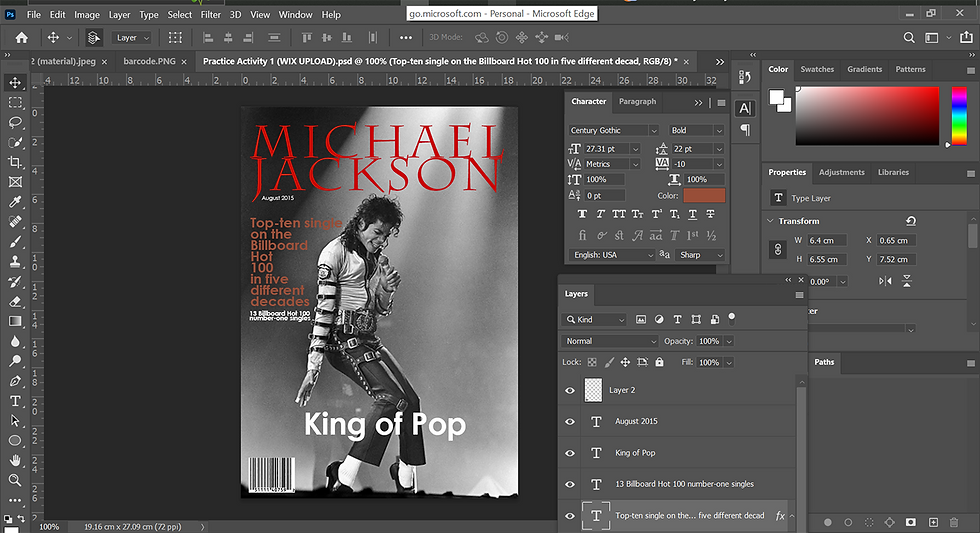
Task: Collapse the Transform section
Action: [x=771, y=221]
